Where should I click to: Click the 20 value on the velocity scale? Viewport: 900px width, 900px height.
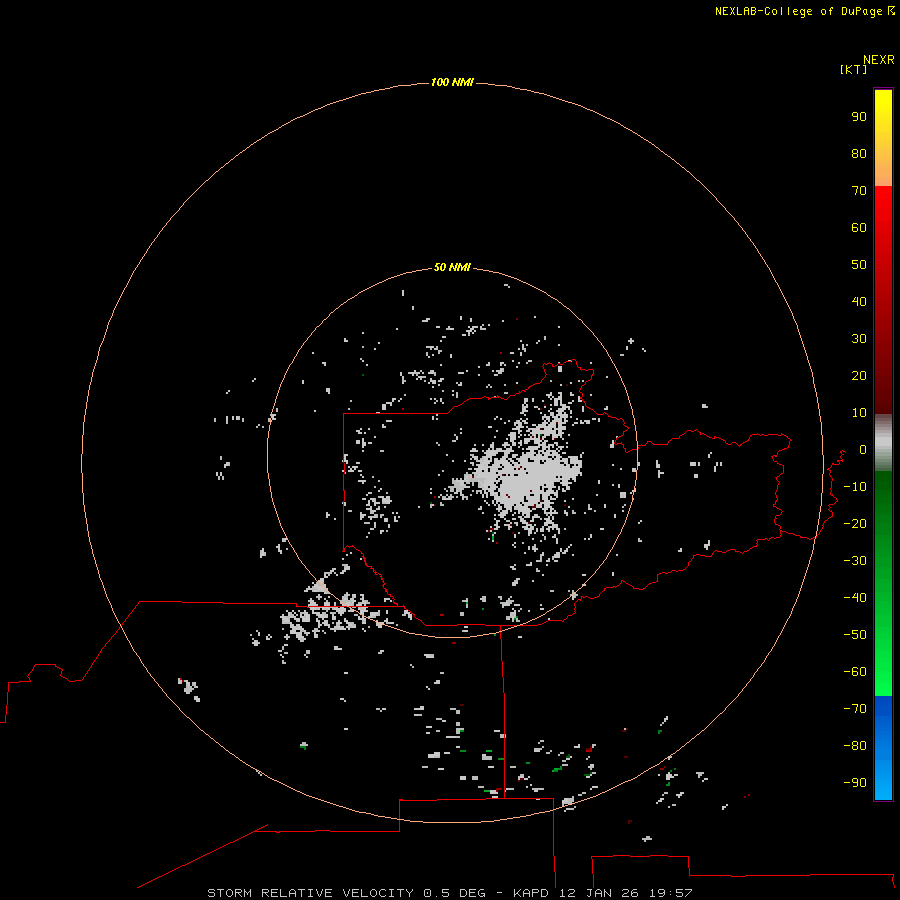pyautogui.click(x=859, y=376)
